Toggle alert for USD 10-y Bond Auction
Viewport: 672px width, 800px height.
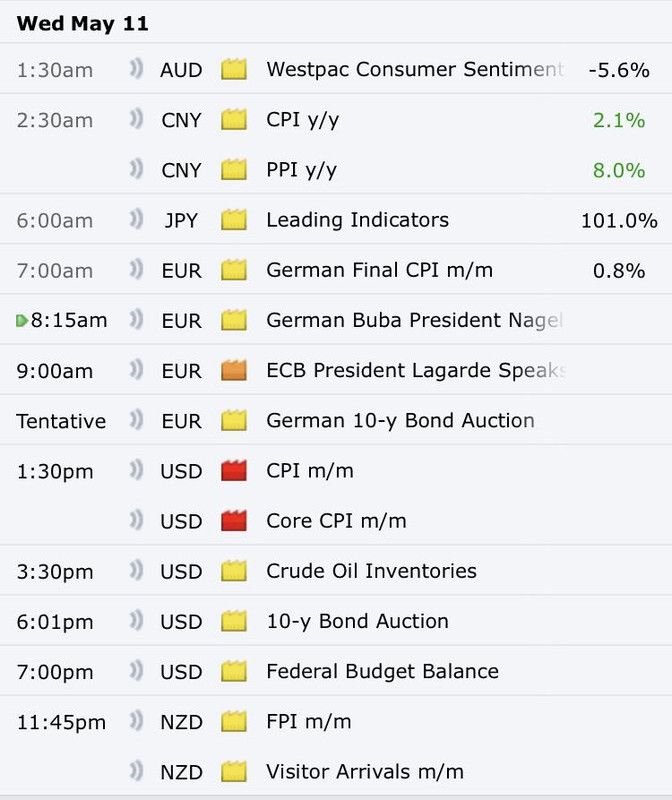click(x=136, y=620)
